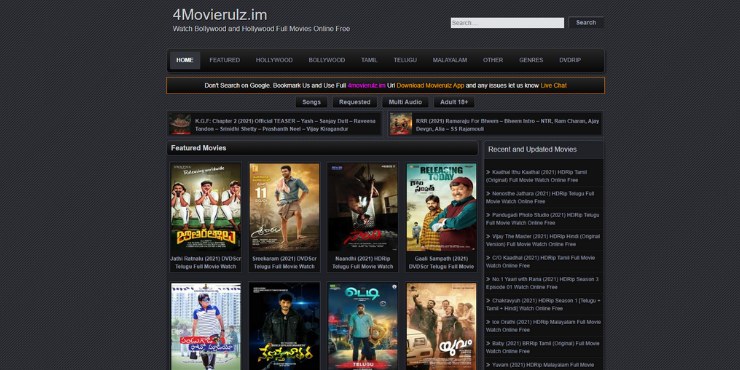The image size is (740, 370).
Task: Open the DVDRIP menu item
Action: 570,60
